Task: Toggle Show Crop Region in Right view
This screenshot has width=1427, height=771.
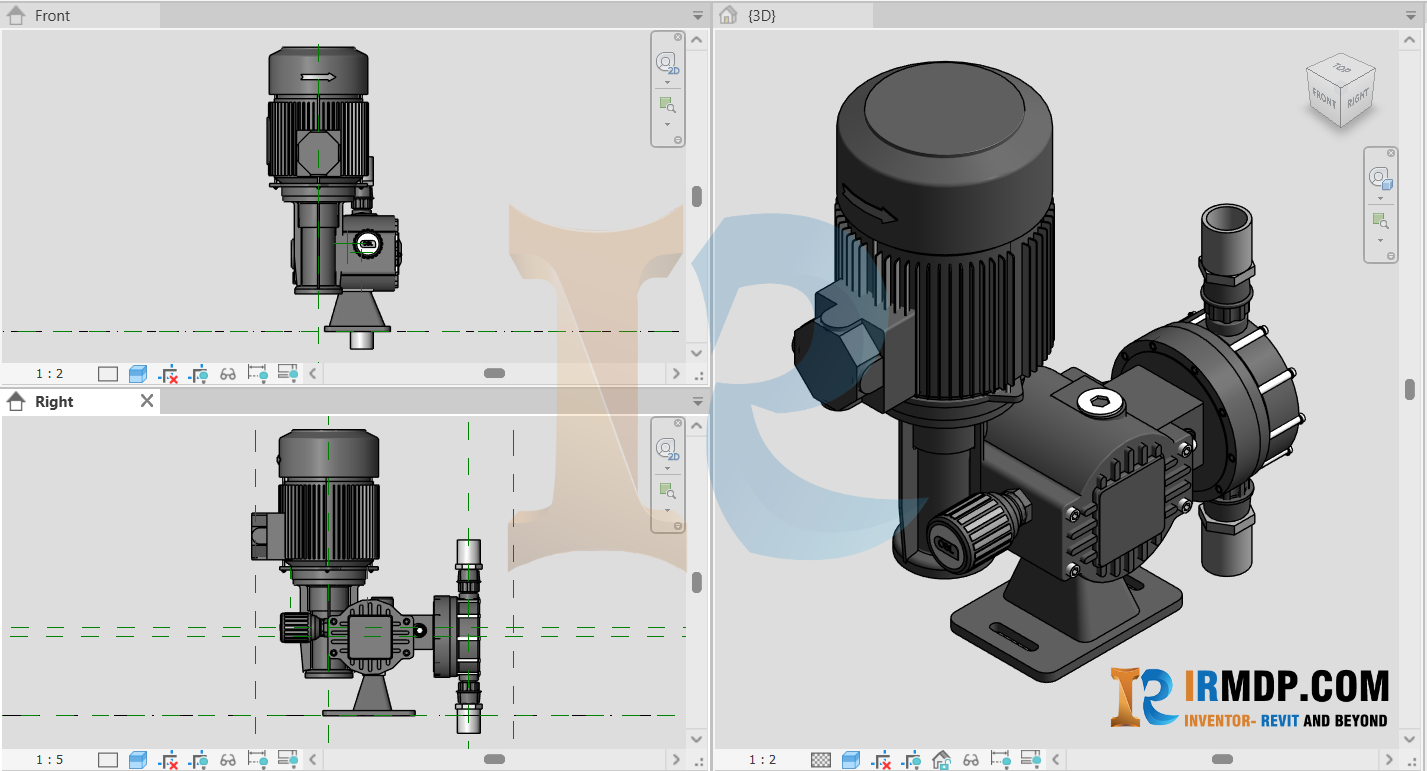Action: click(x=198, y=760)
